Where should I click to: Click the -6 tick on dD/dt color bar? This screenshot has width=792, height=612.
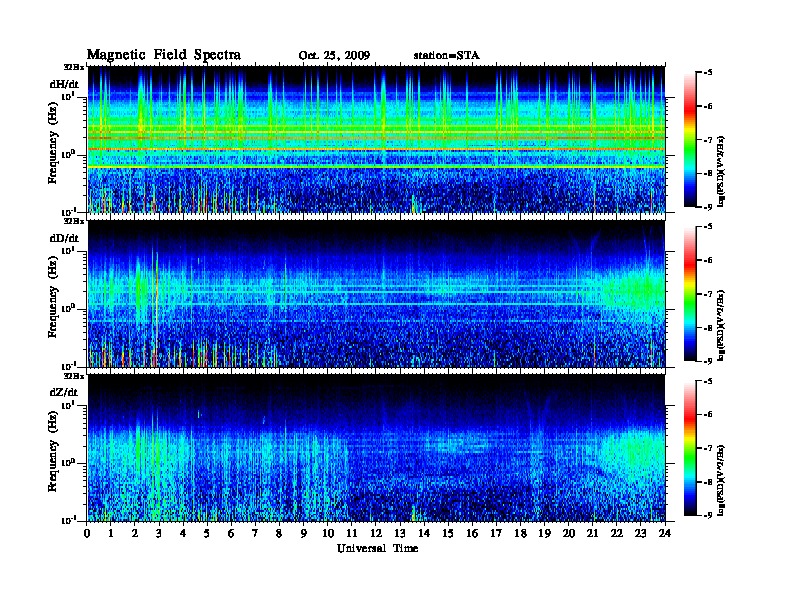pyautogui.click(x=709, y=261)
